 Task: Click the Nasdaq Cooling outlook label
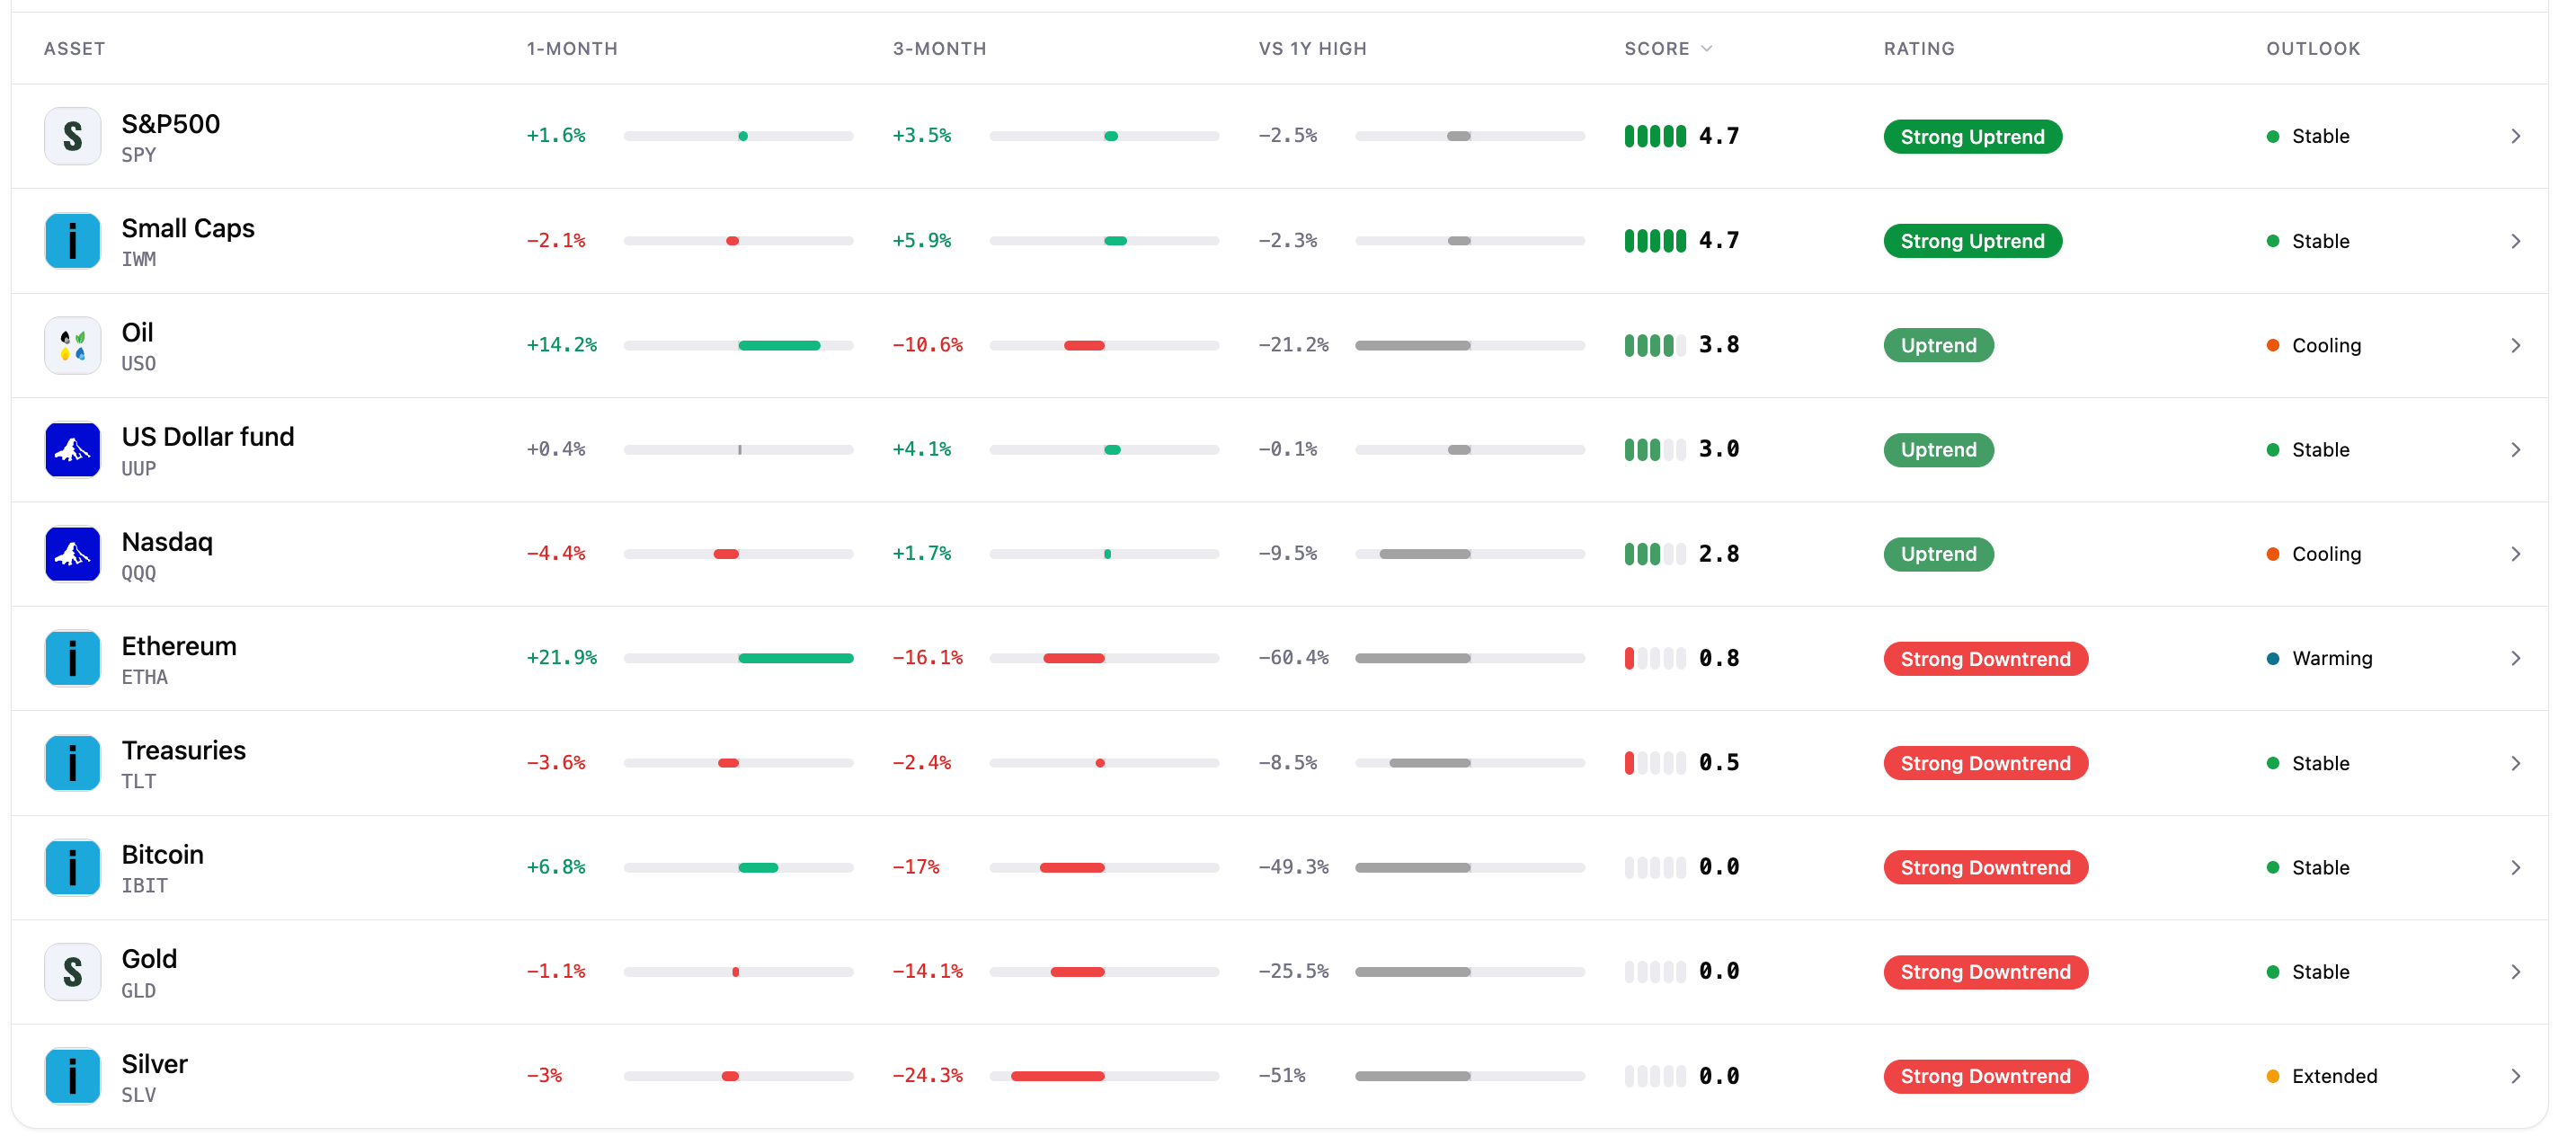[x=2326, y=554]
